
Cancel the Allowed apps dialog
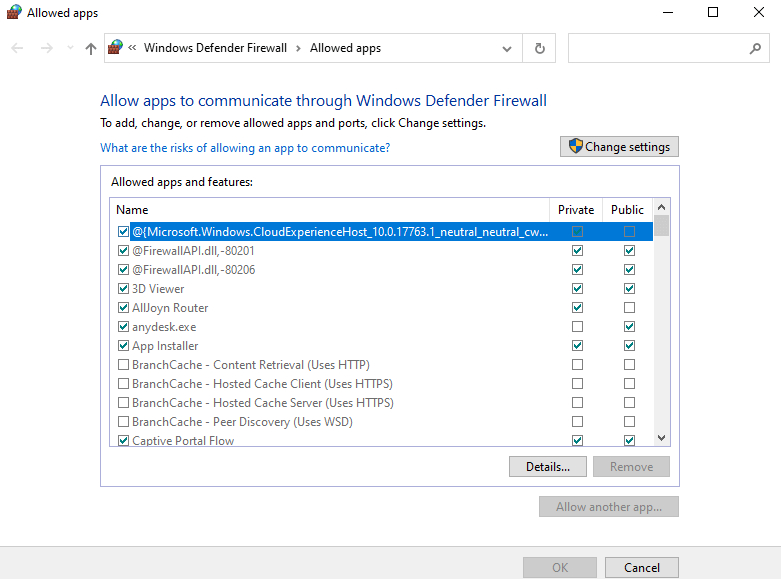(642, 568)
